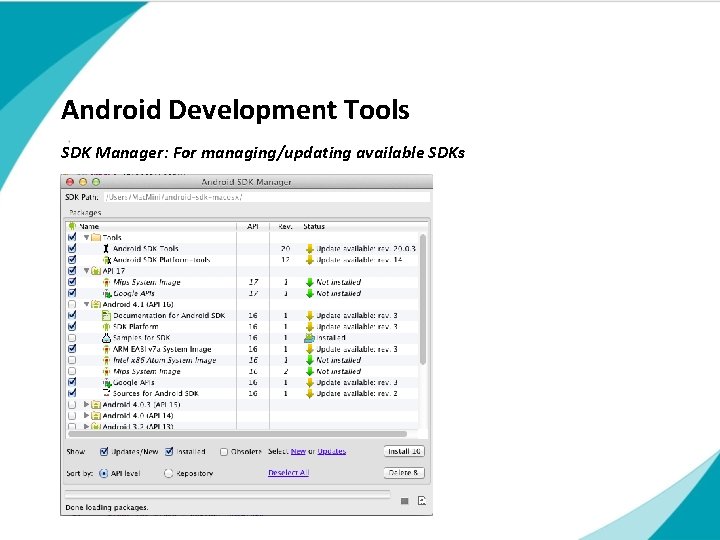Click the API column header
This screenshot has width=720, height=540.
coord(253,226)
